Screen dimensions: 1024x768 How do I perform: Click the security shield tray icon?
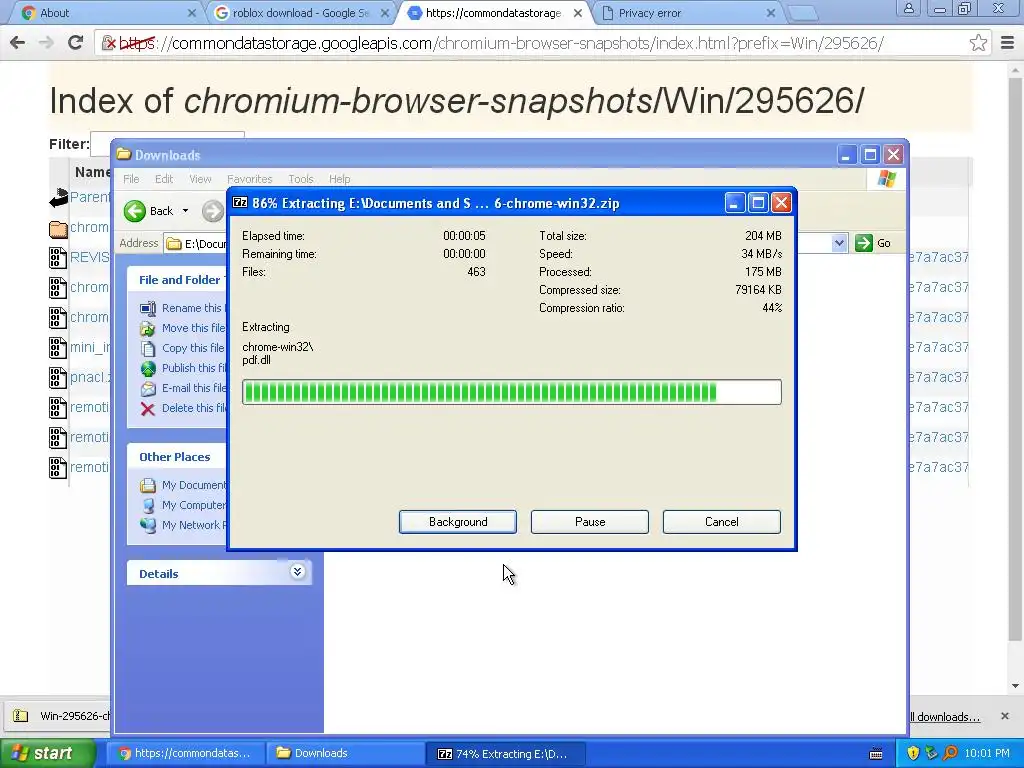coord(913,754)
